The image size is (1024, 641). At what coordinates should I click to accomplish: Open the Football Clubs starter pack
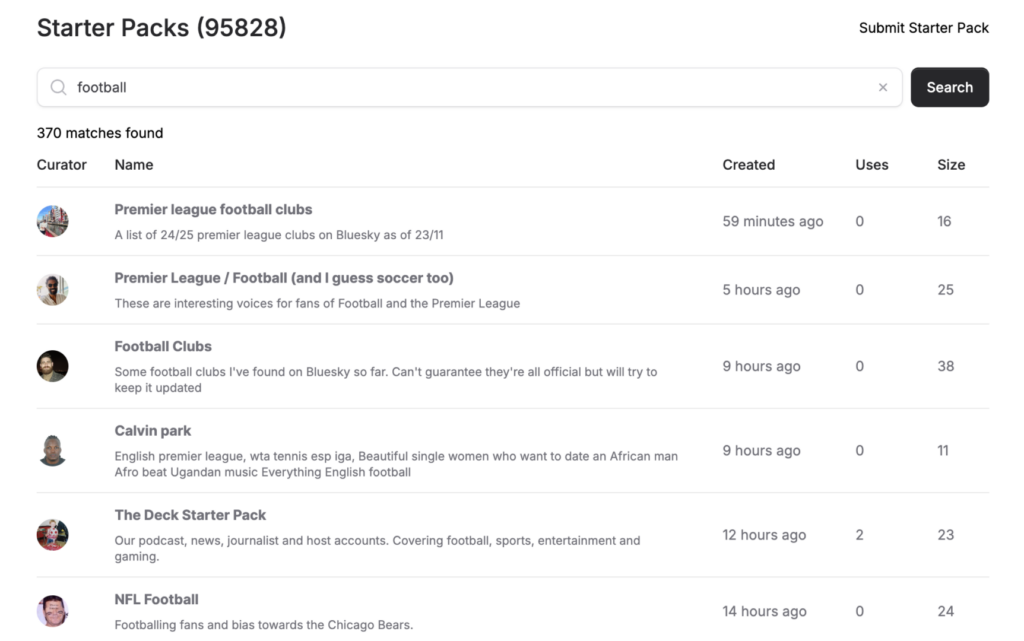click(x=163, y=346)
